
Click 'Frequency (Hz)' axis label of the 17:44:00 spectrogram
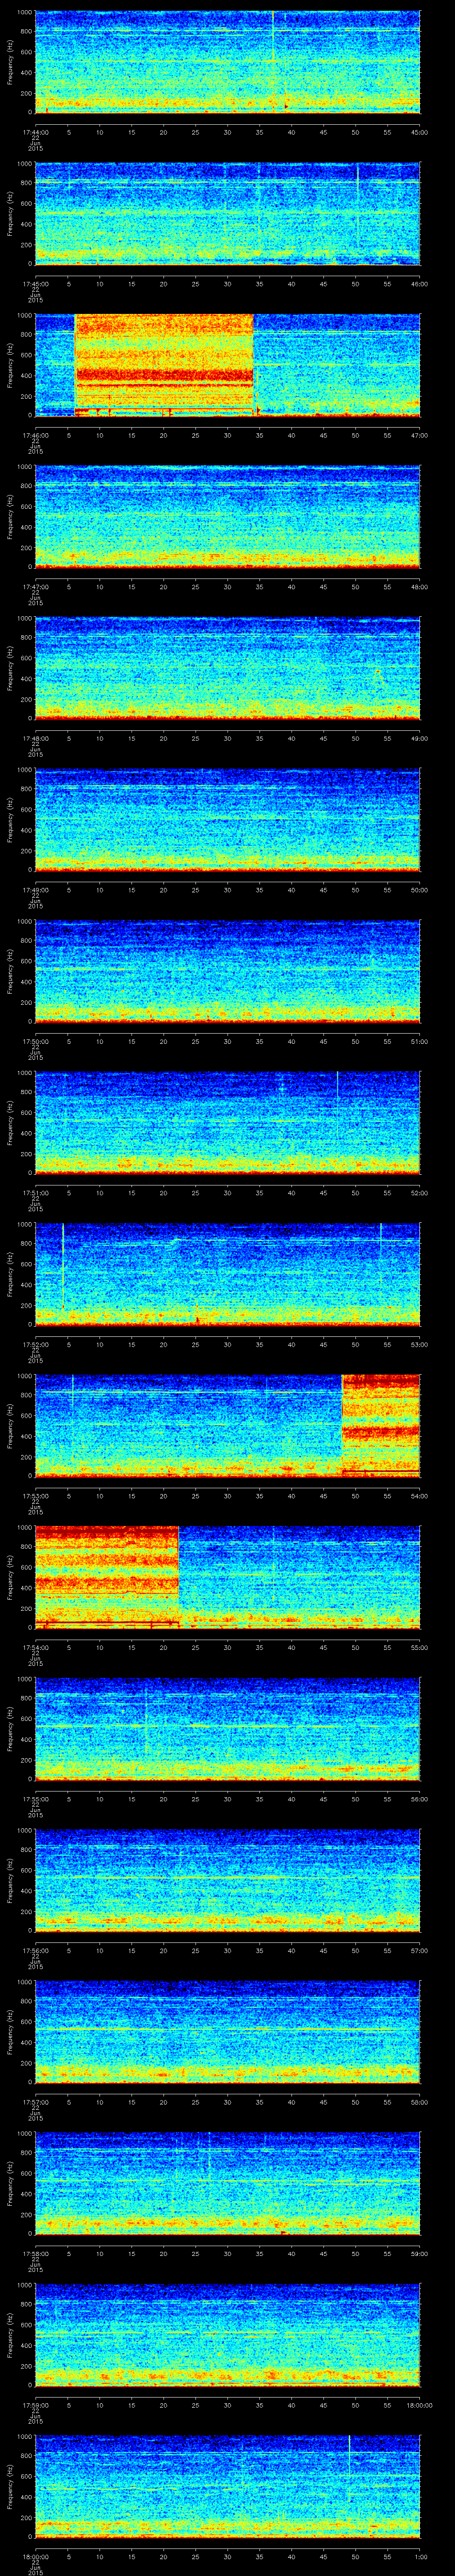10,62
